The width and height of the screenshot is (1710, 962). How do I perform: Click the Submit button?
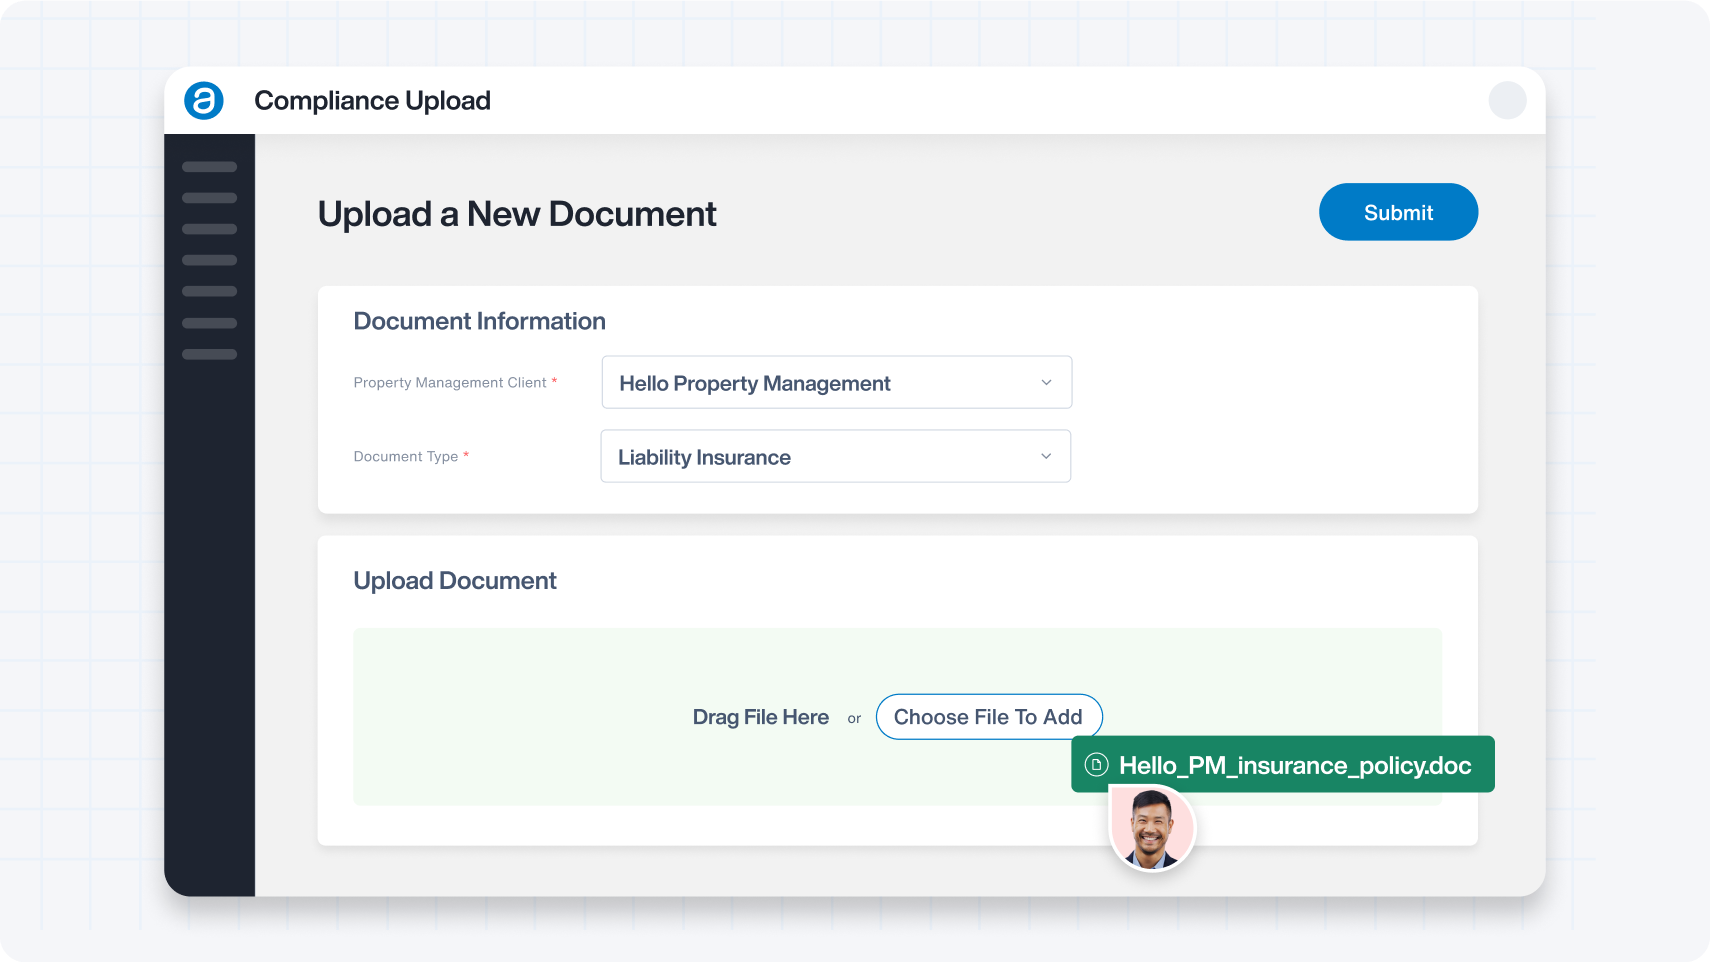(1397, 212)
